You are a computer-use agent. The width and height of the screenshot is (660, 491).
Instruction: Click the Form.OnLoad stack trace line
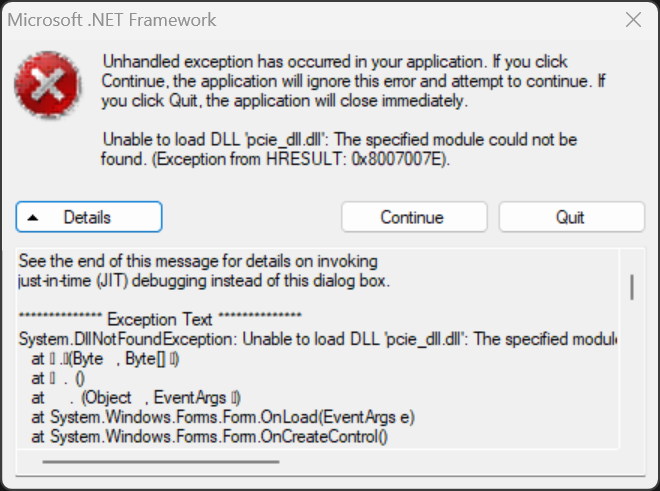(222, 416)
